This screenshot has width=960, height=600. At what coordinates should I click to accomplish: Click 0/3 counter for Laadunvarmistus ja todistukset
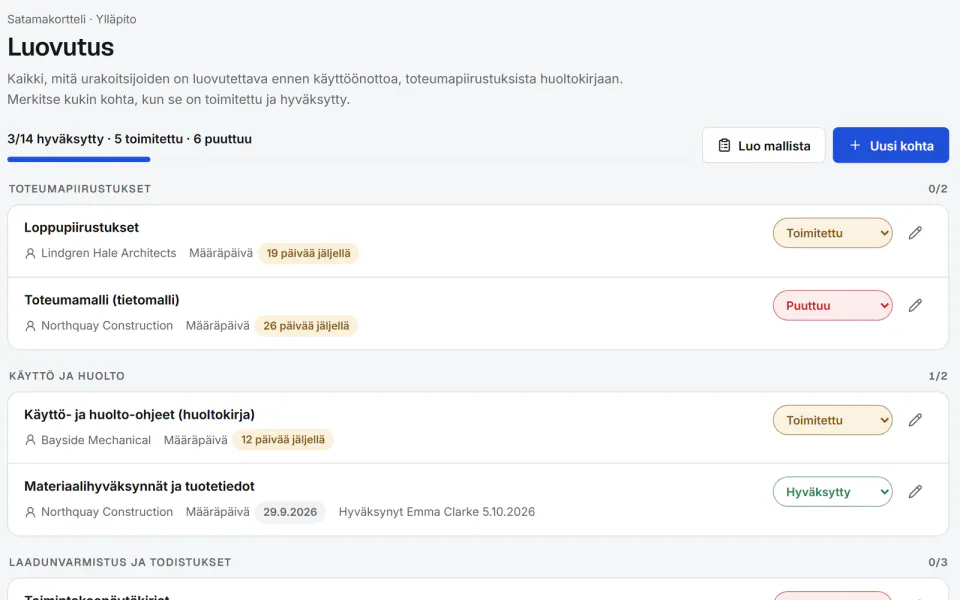click(938, 562)
